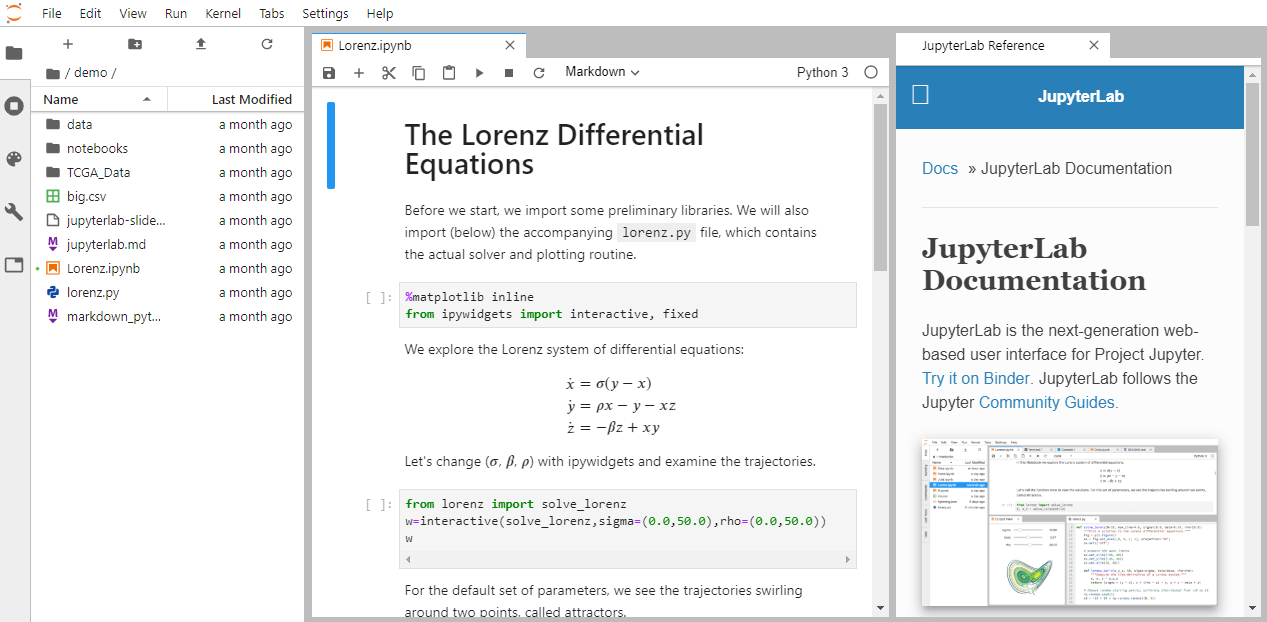Click the kernel status circle indicator

pos(871,73)
